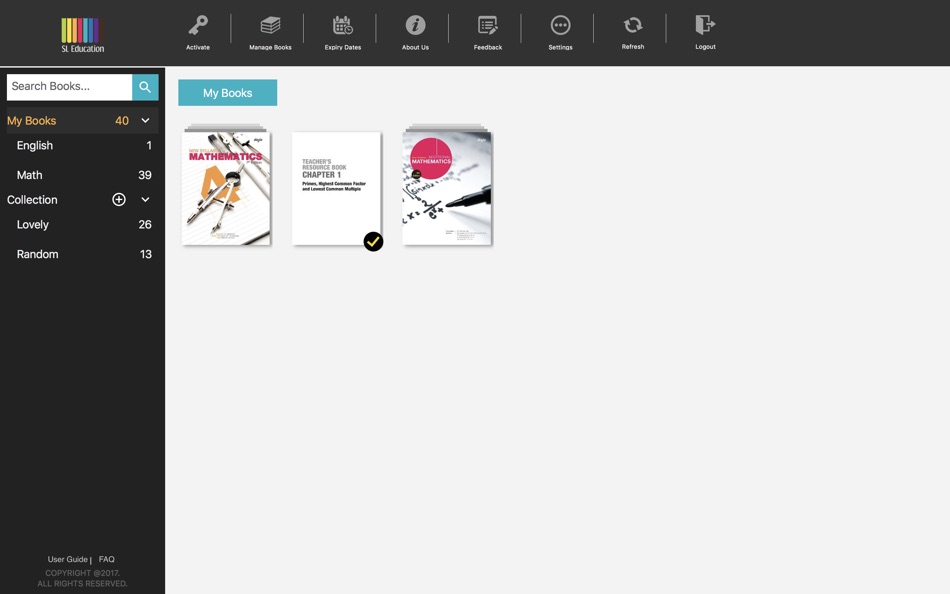
Task: Add a new collection with plus icon
Action: coord(119,199)
